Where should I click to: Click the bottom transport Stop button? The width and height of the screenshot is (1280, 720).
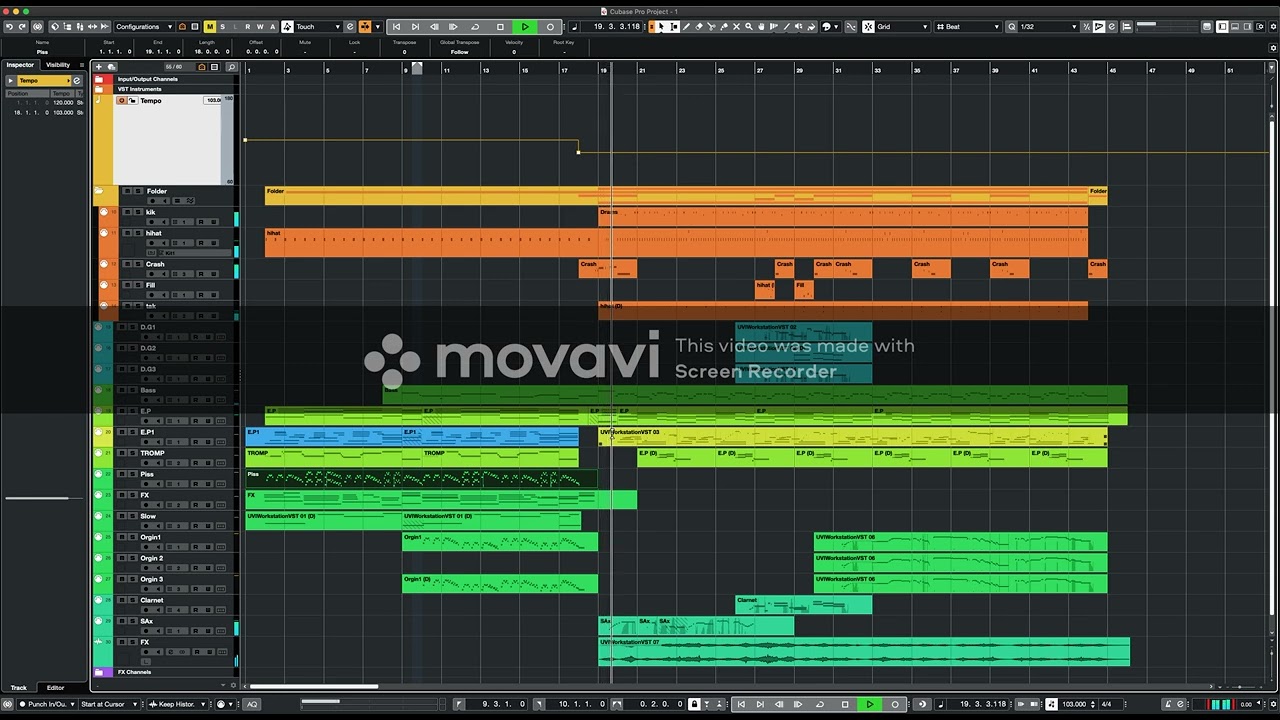click(845, 704)
